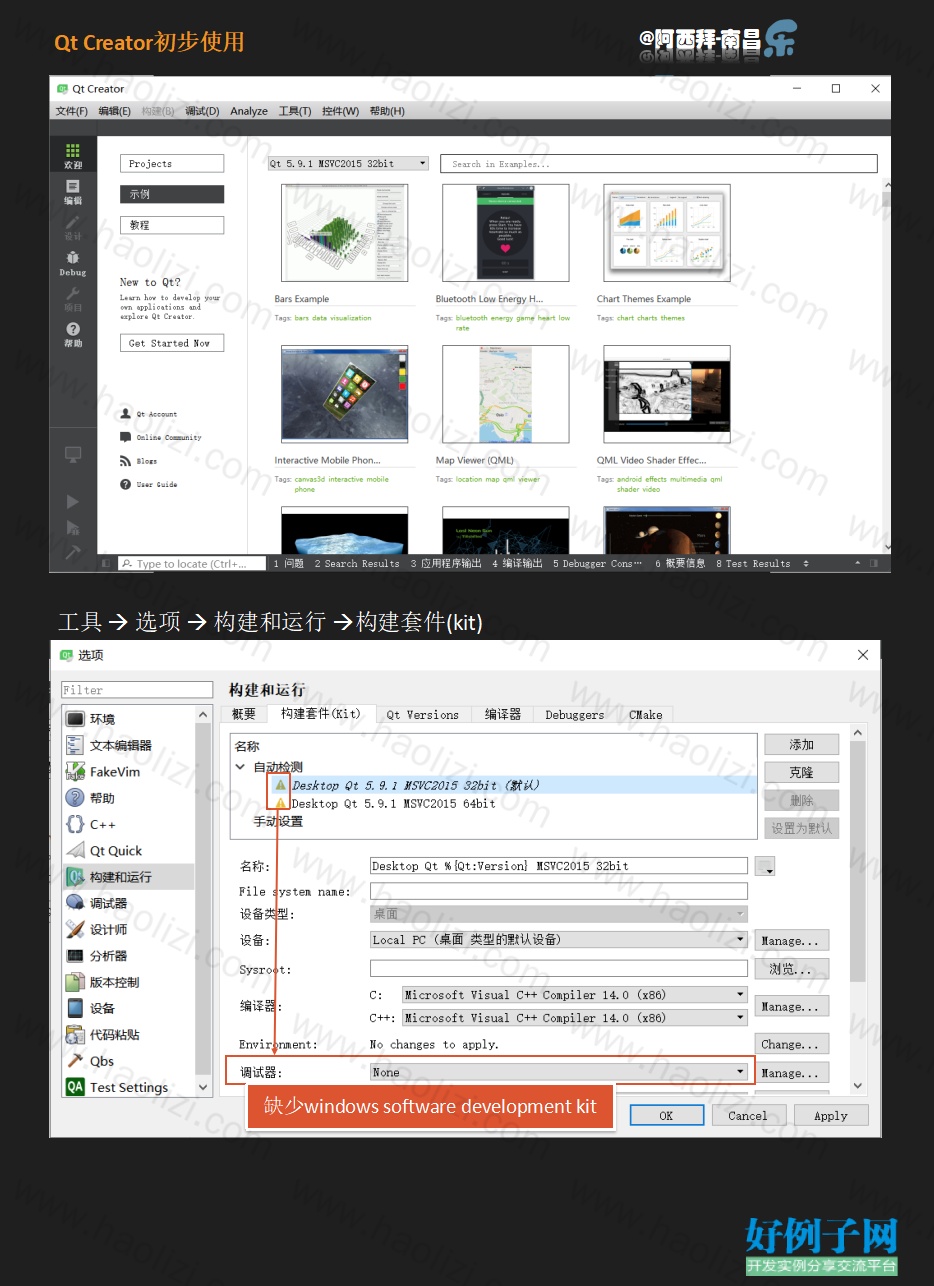Open the 工具(T) menu in Qt Creator
Viewport: 934px width, 1286px height.
click(295, 111)
